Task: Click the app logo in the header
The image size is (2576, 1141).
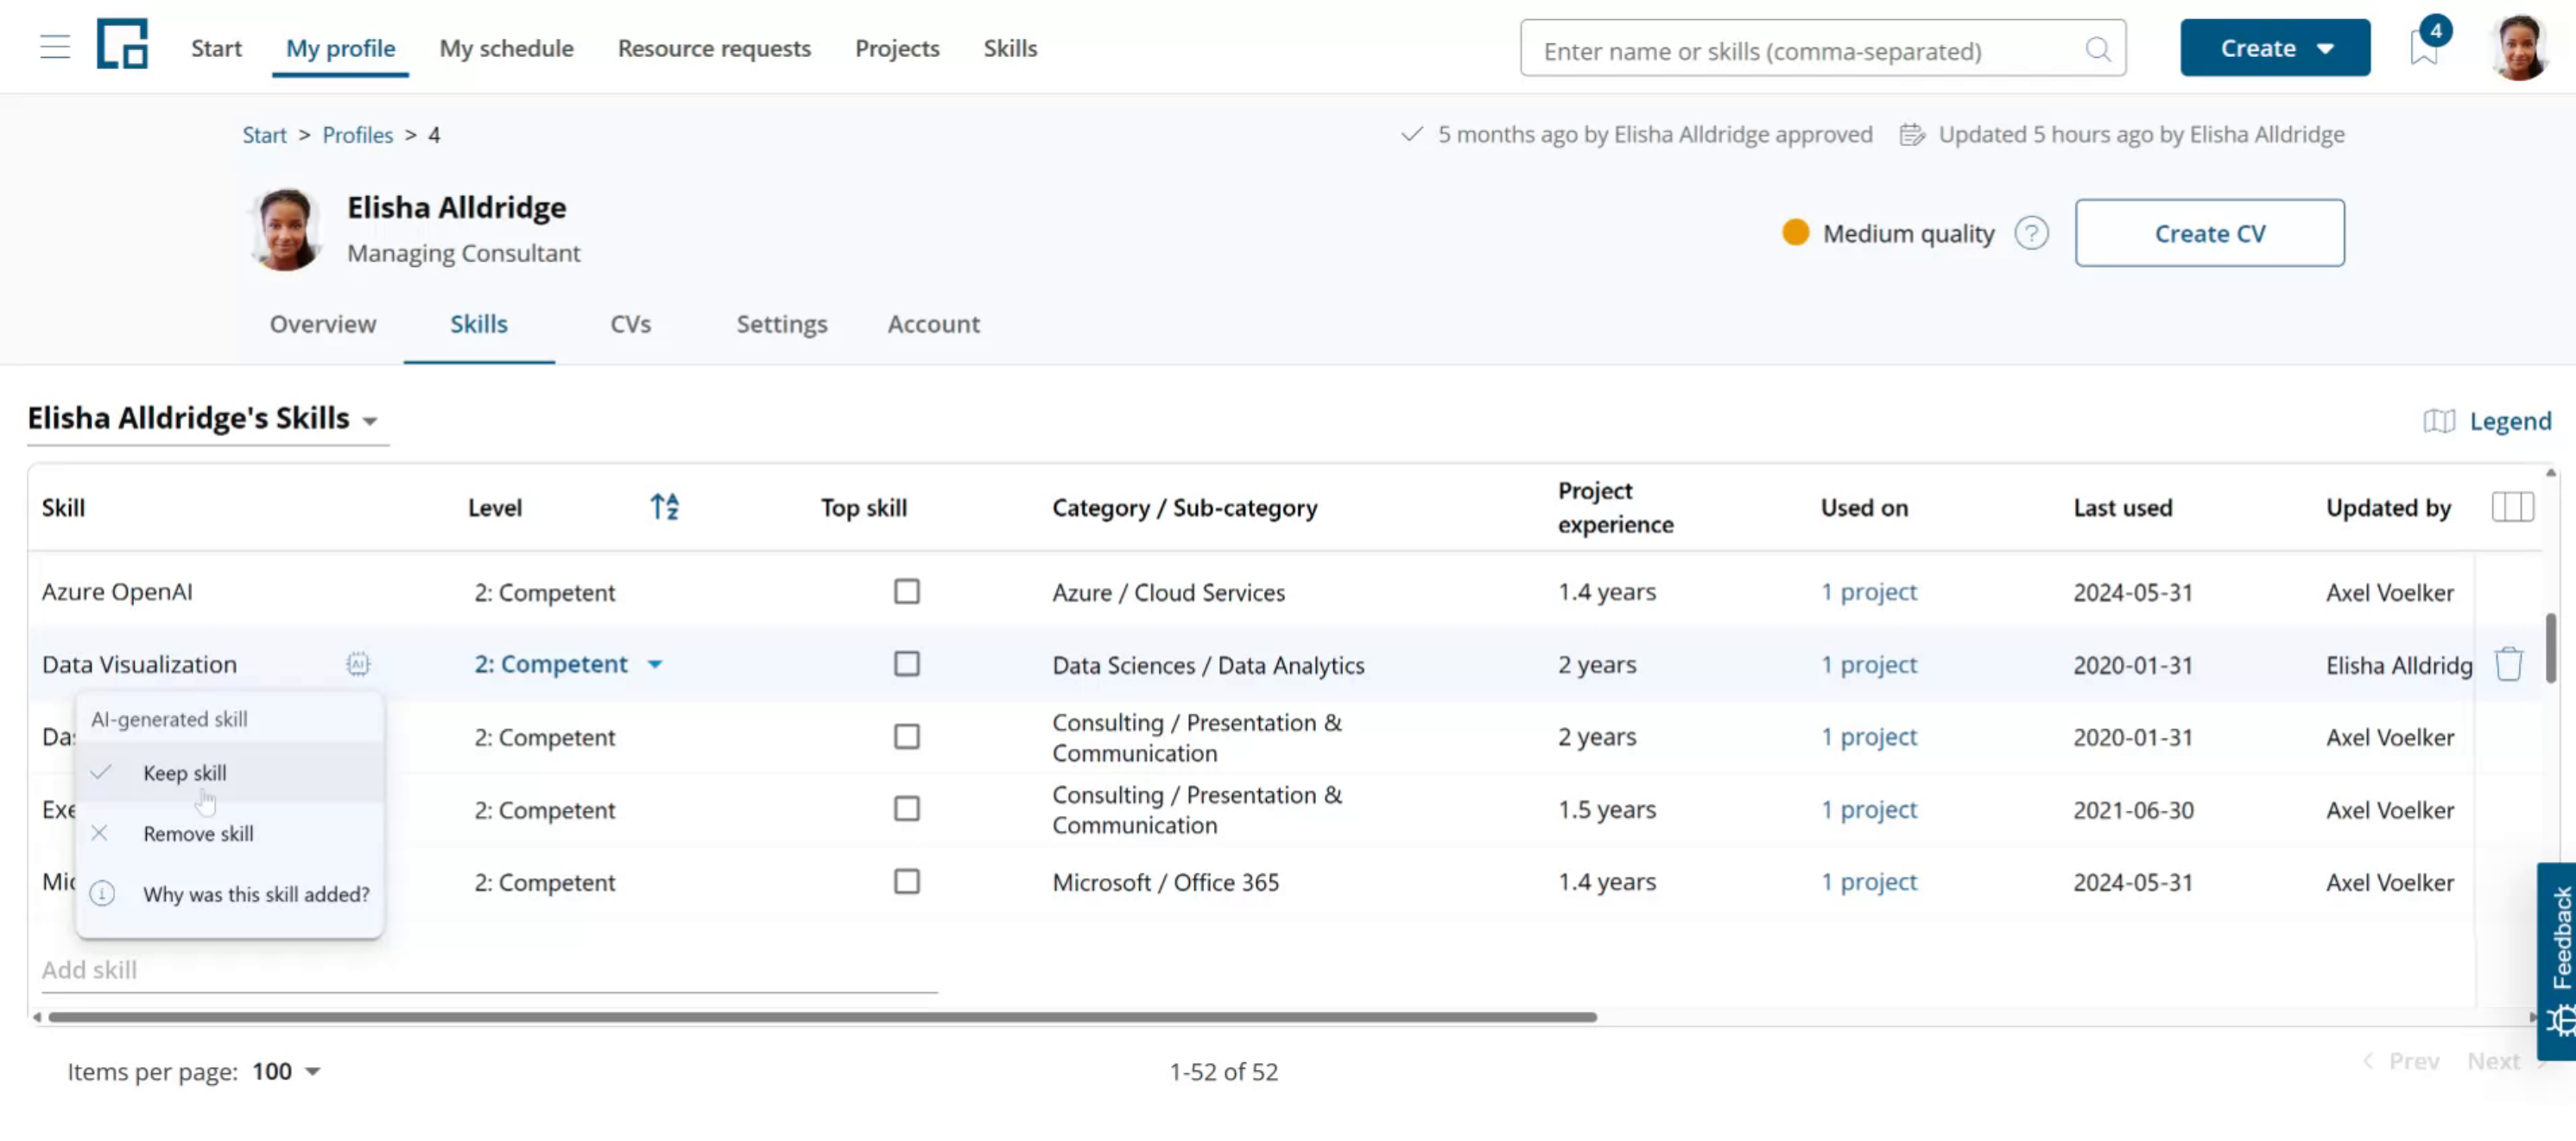Action: pos(122,44)
